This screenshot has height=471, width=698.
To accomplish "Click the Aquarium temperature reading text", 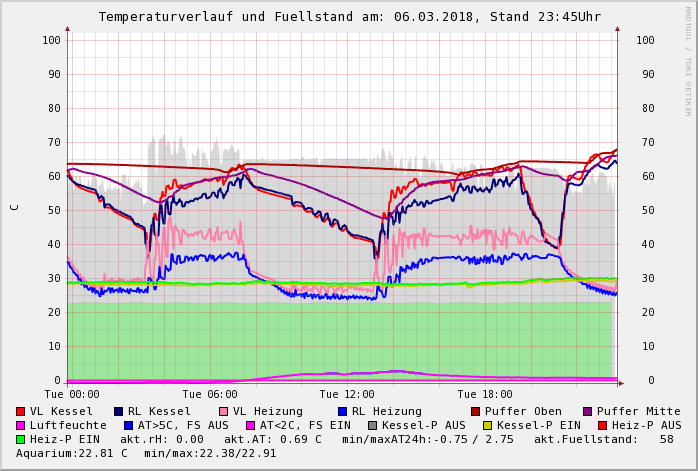I will pyautogui.click(x=72, y=453).
